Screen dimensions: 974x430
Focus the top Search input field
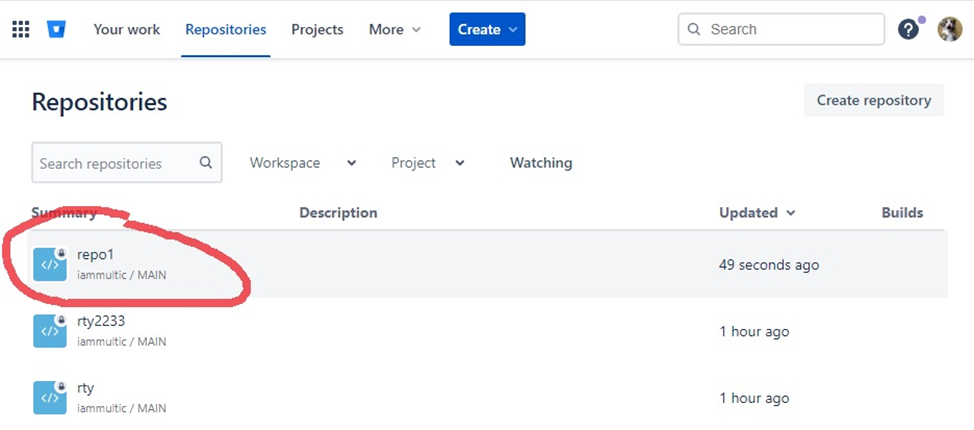790,29
